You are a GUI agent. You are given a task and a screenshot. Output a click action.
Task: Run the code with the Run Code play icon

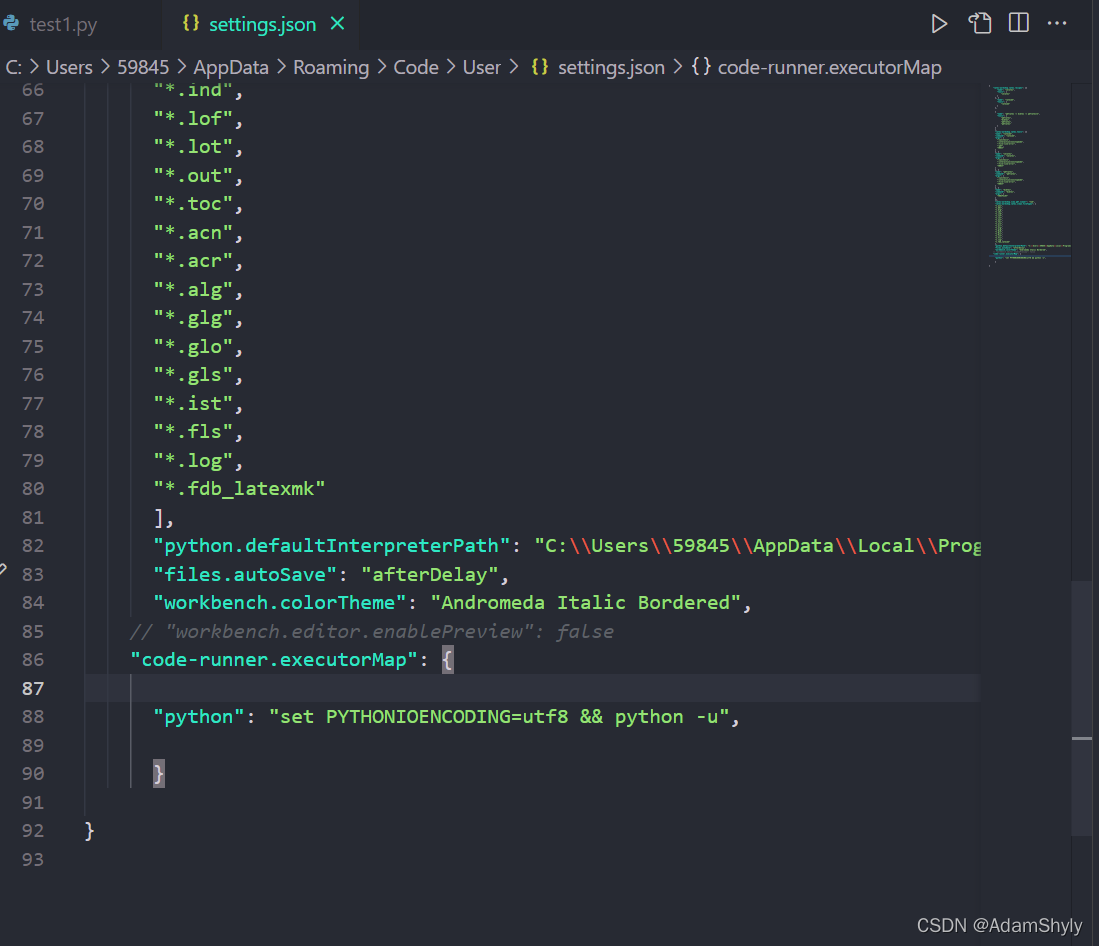point(939,22)
